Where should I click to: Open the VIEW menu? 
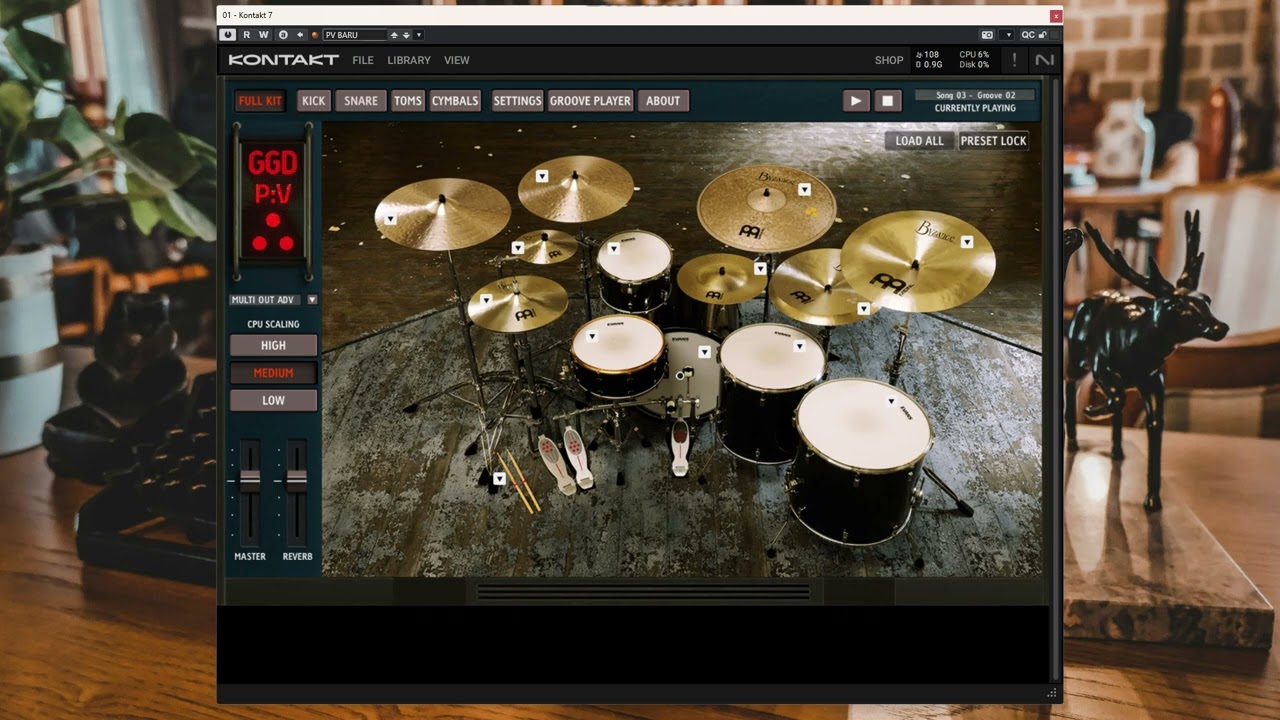pos(456,60)
